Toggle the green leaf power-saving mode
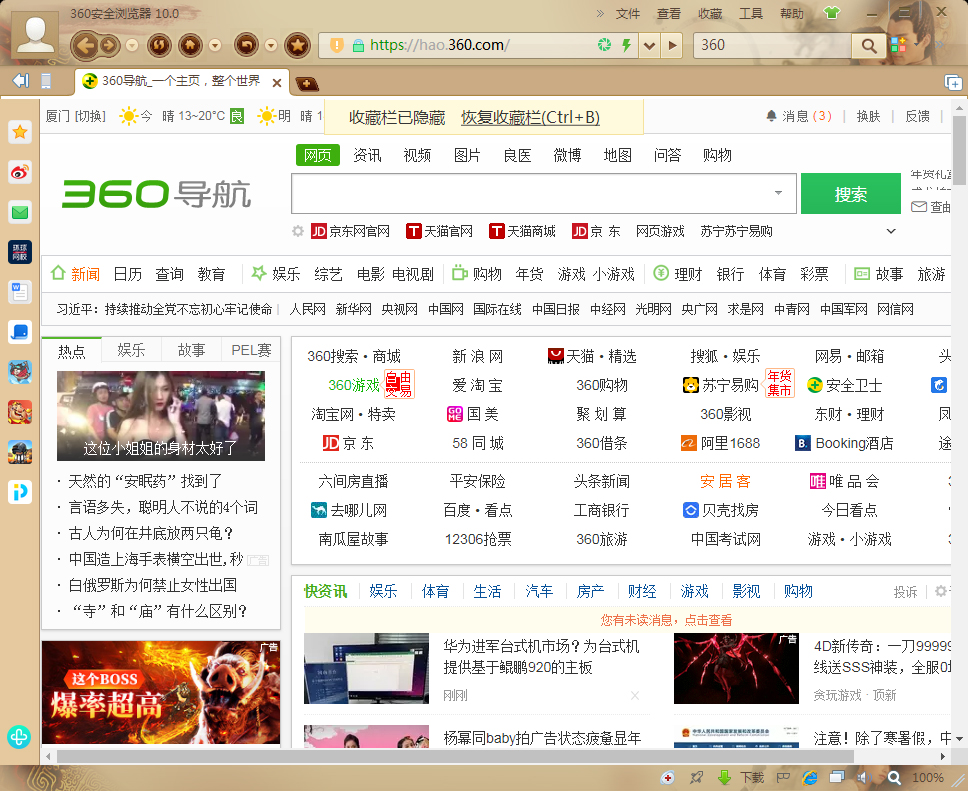The height and width of the screenshot is (791, 968). point(833,13)
